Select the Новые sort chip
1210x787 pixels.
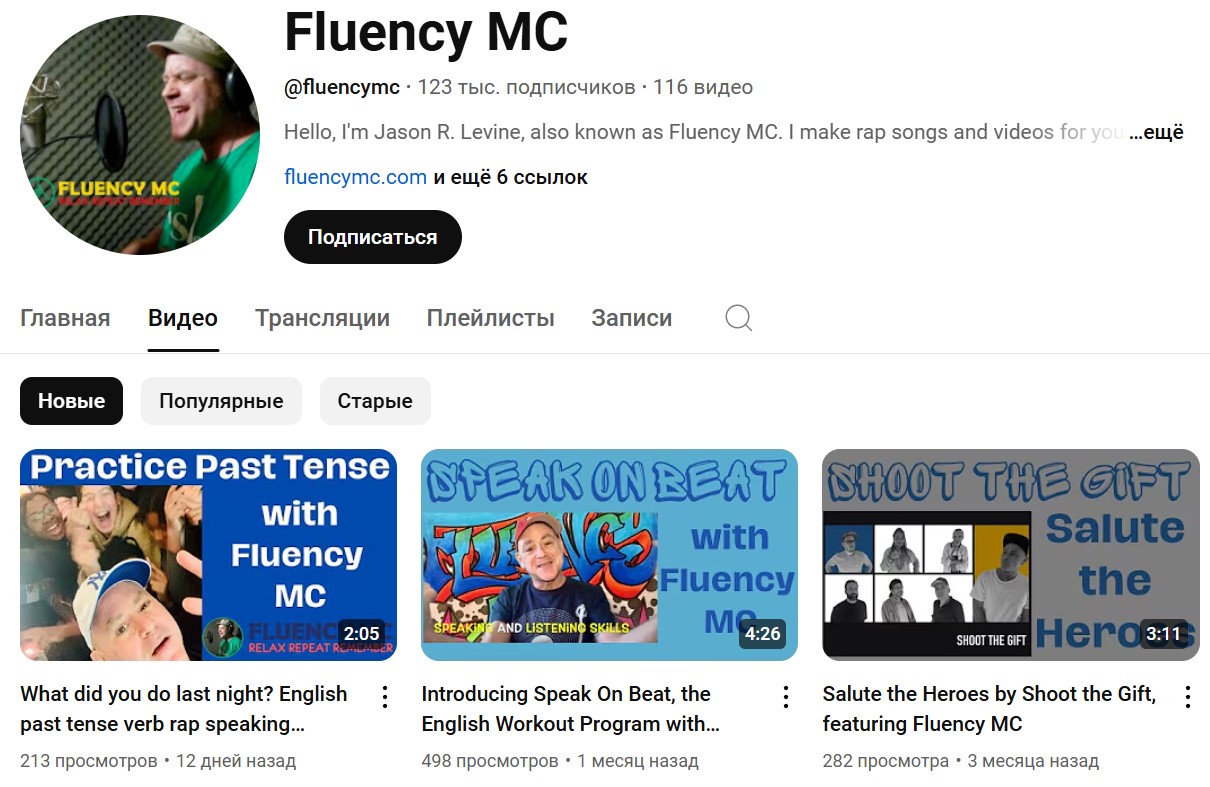click(71, 401)
